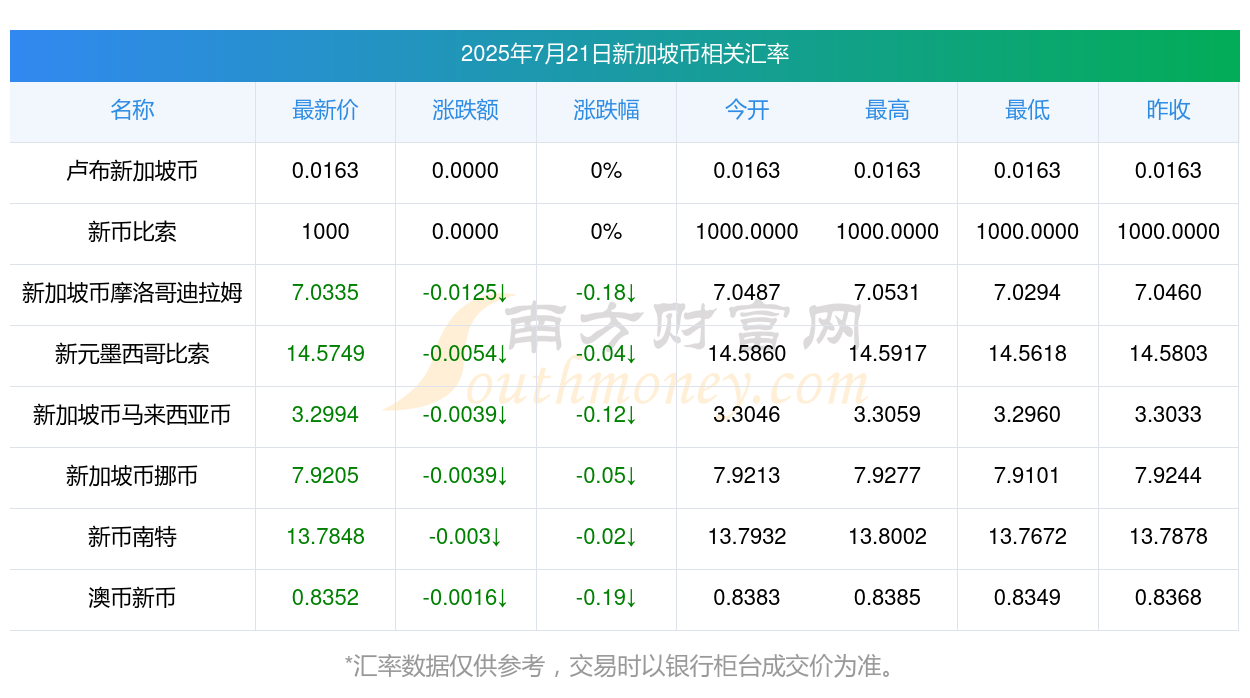Click the 涨跌额 column header

[465, 110]
